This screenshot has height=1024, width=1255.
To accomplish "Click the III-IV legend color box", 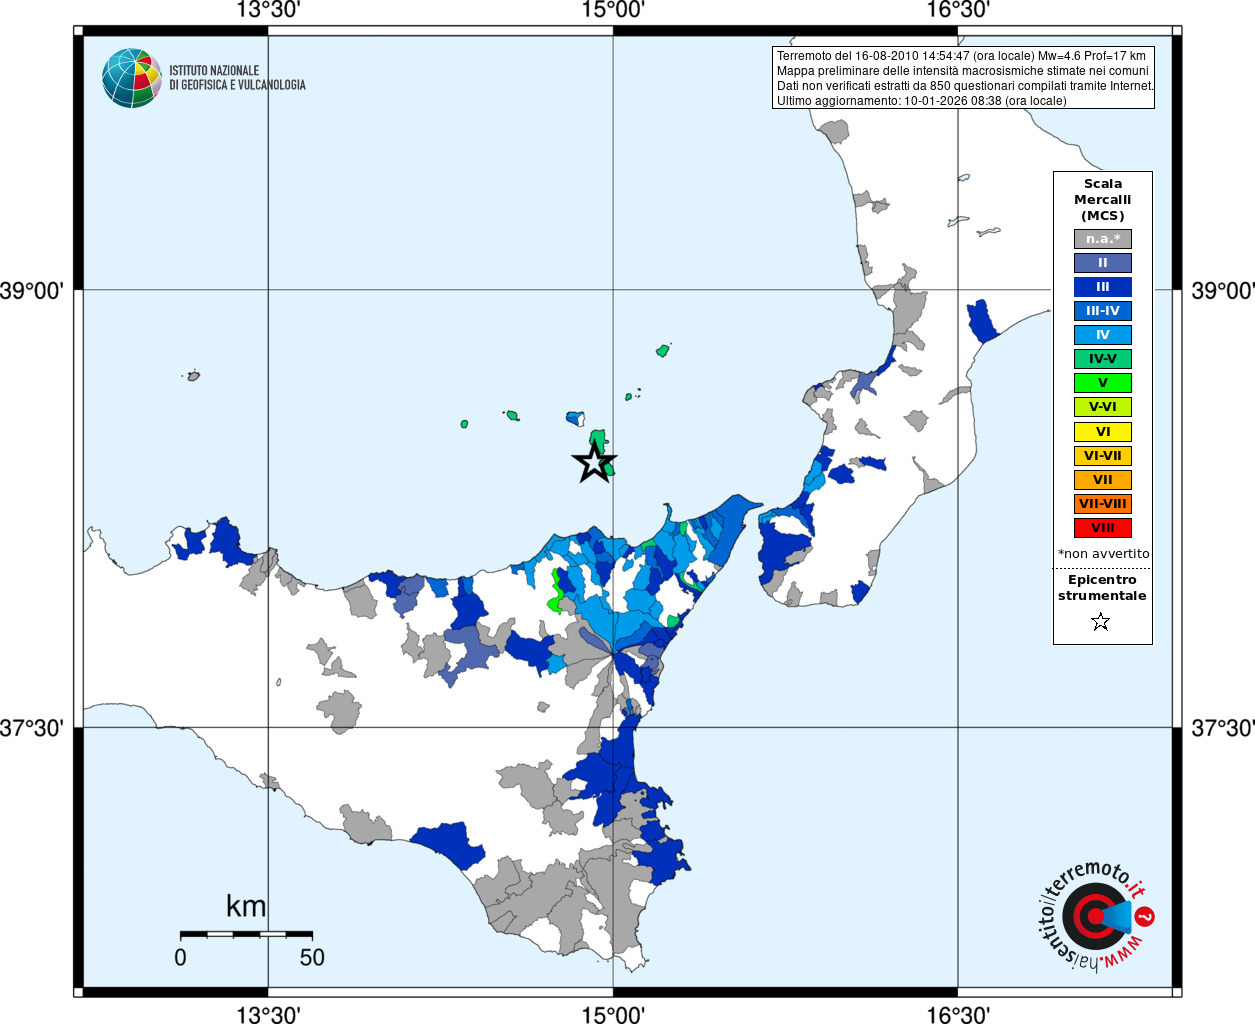I will (x=1102, y=311).
